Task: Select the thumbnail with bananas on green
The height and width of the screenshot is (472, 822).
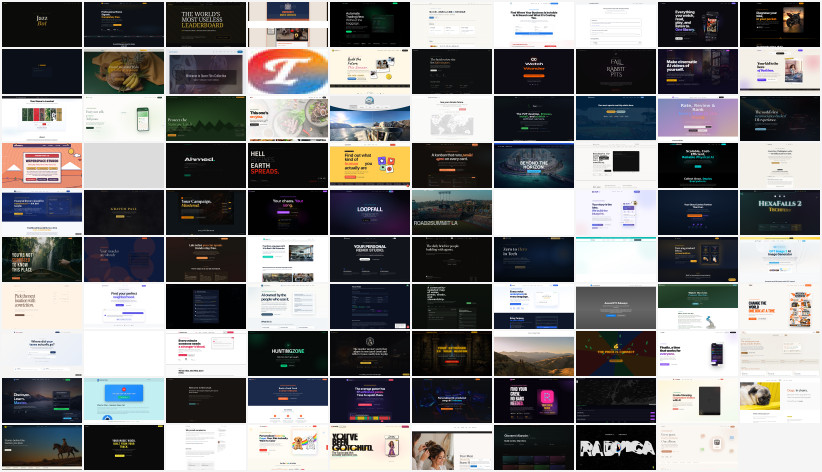Action: pyautogui.click(x=124, y=72)
